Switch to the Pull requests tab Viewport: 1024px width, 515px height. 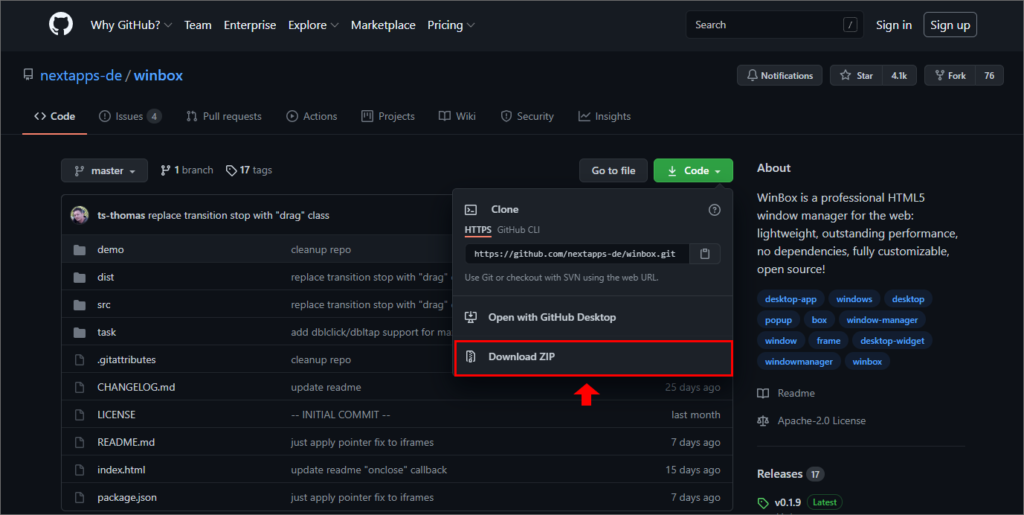[x=223, y=116]
